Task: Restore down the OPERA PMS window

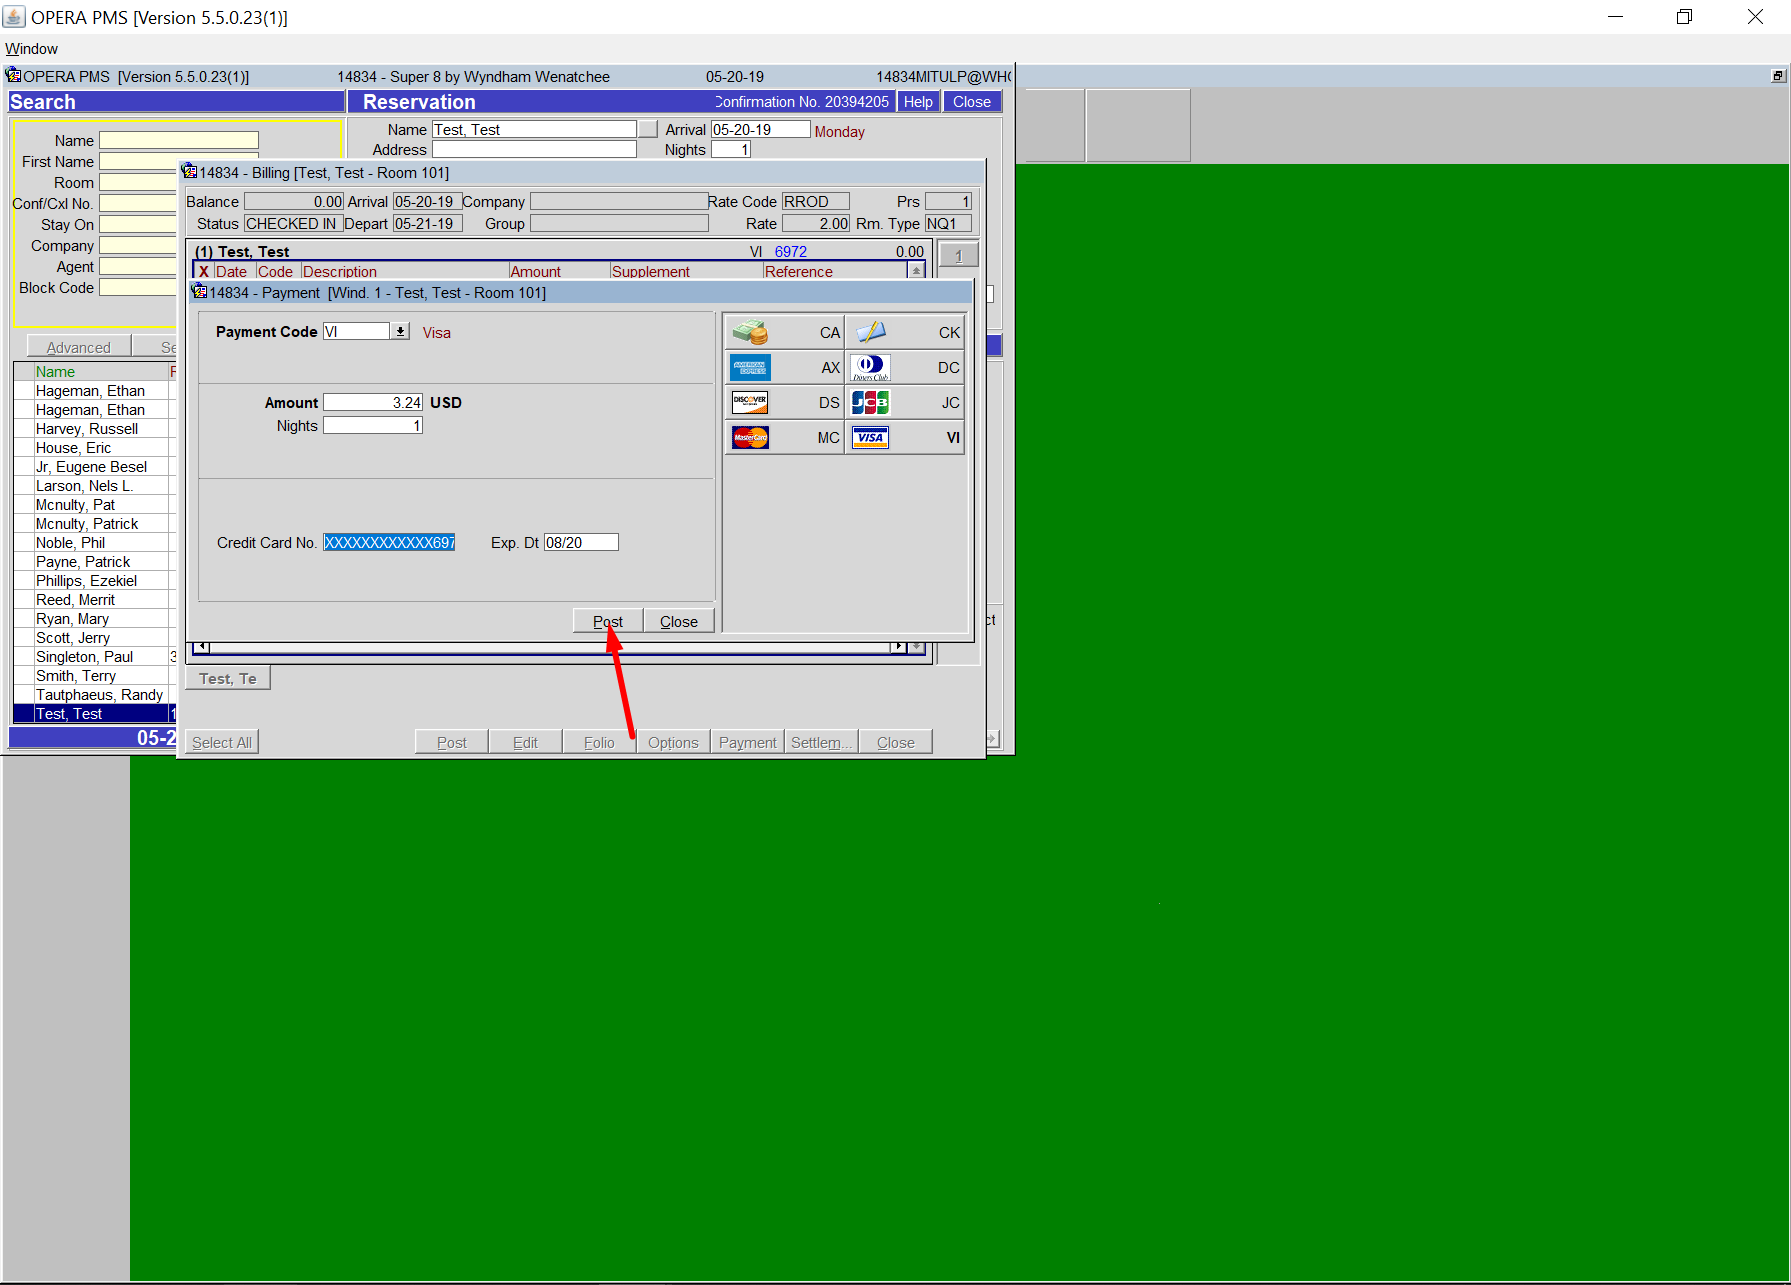Action: (x=1684, y=17)
